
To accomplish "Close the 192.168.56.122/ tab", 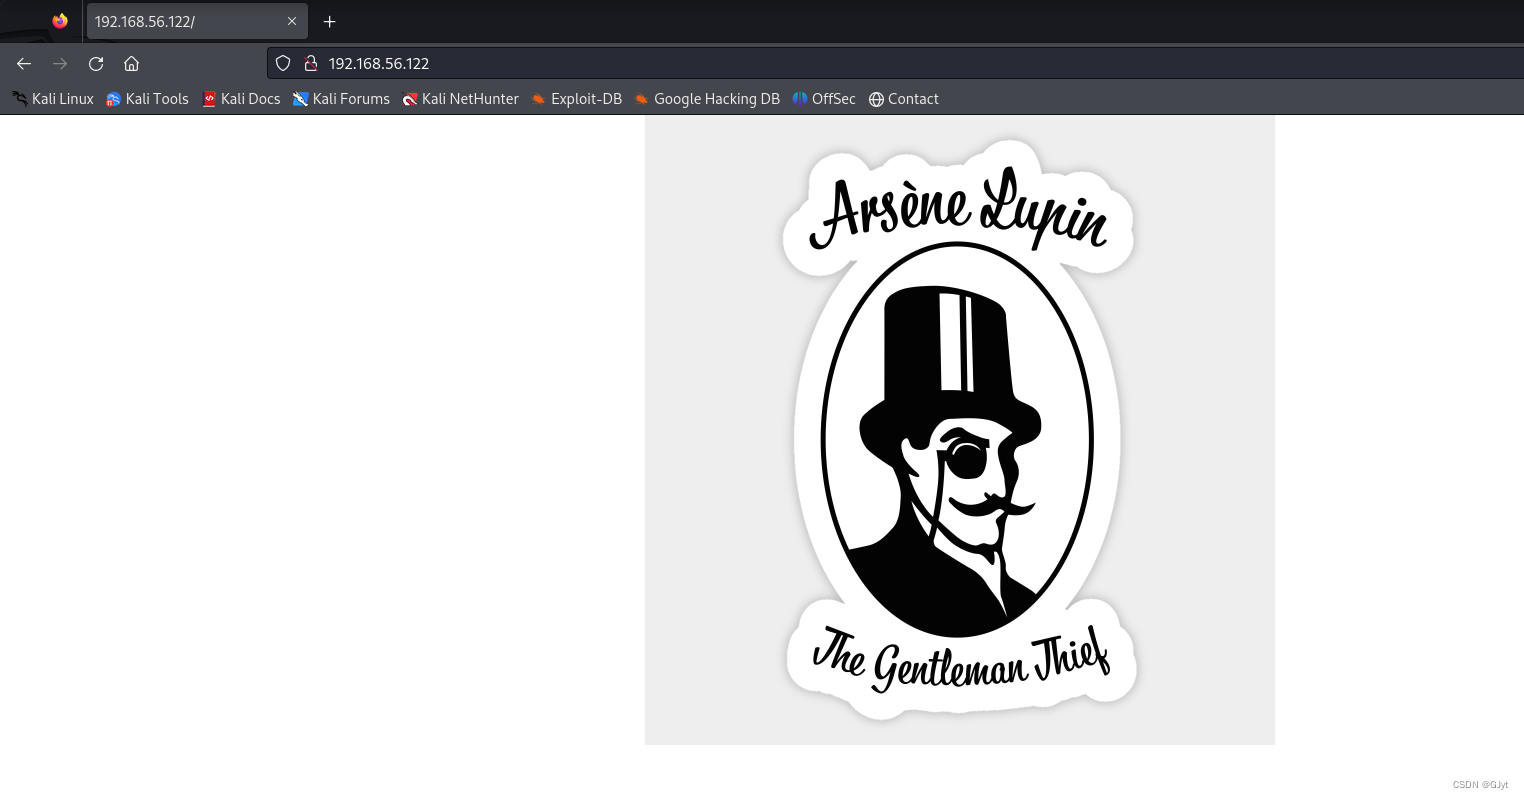I will [x=292, y=21].
